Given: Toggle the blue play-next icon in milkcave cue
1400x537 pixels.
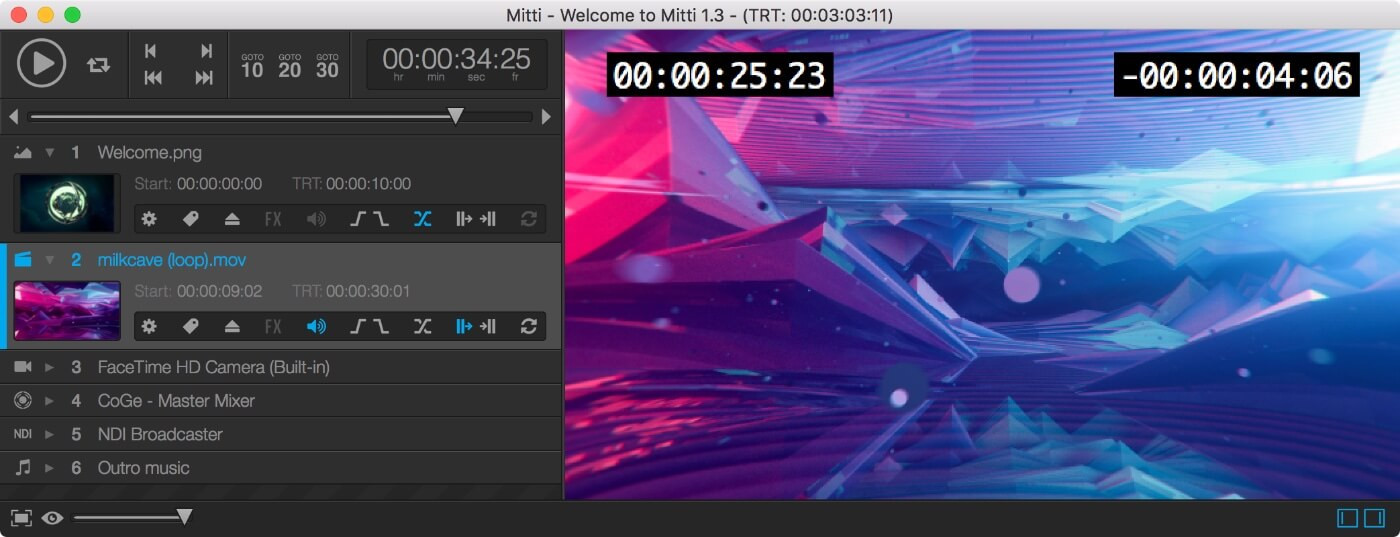Looking at the screenshot, I should click(464, 326).
